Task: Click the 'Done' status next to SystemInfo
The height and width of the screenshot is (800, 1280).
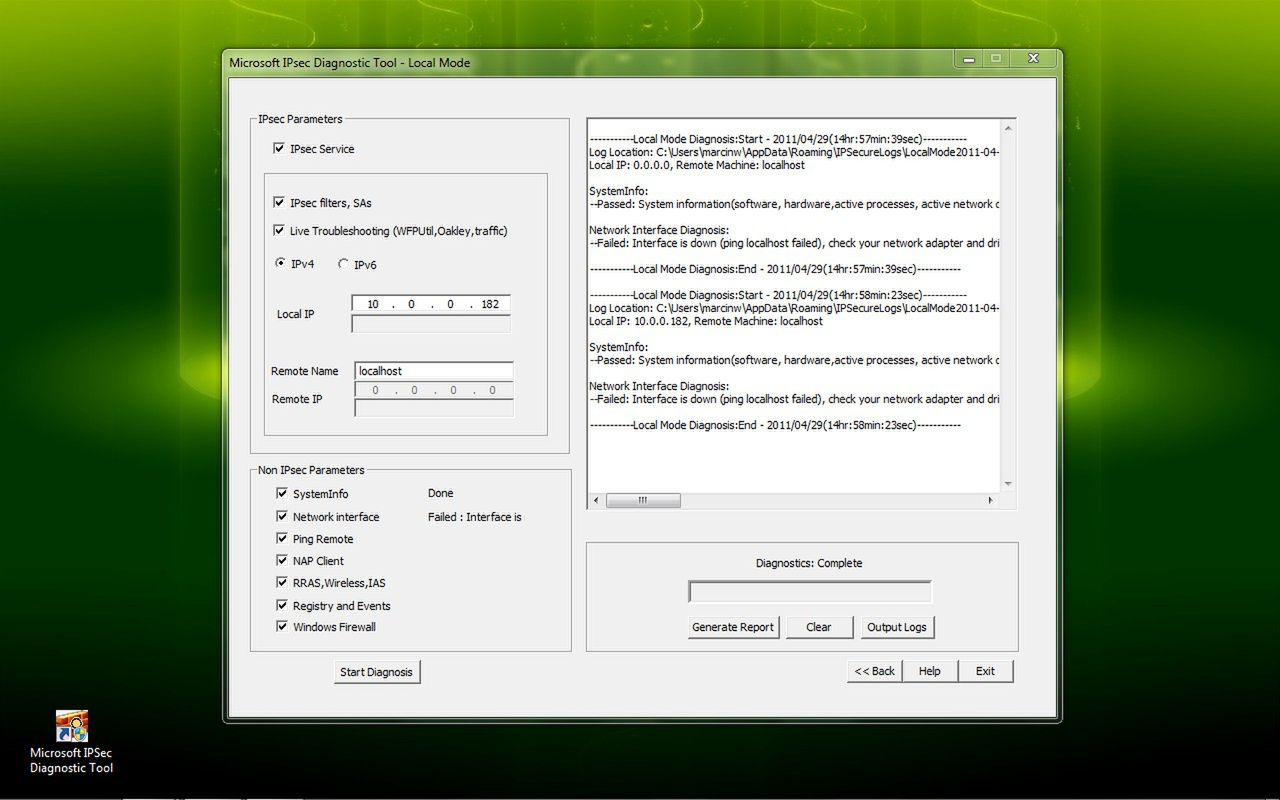Action: (x=440, y=493)
